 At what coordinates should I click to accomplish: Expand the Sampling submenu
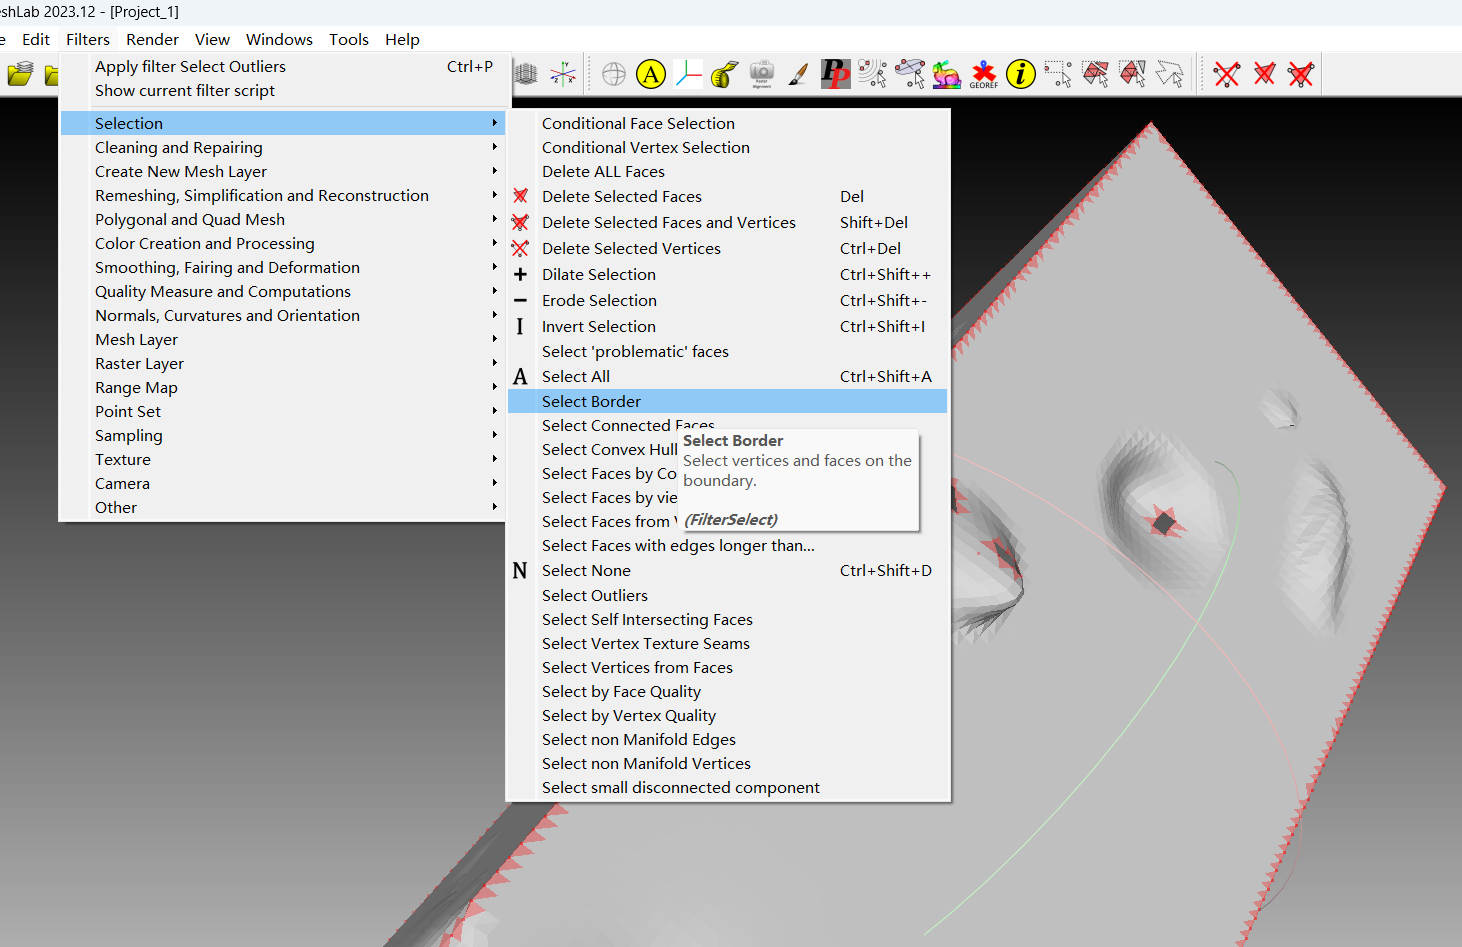click(283, 435)
